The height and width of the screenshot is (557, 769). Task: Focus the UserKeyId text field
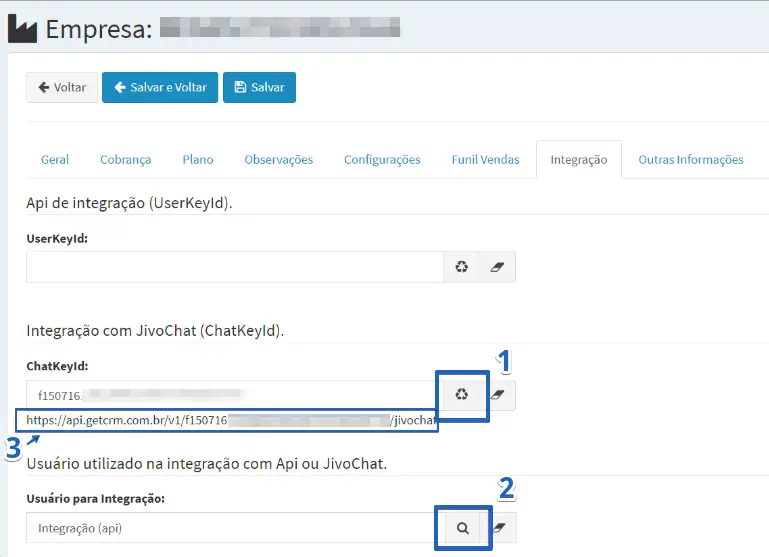pyautogui.click(x=234, y=267)
